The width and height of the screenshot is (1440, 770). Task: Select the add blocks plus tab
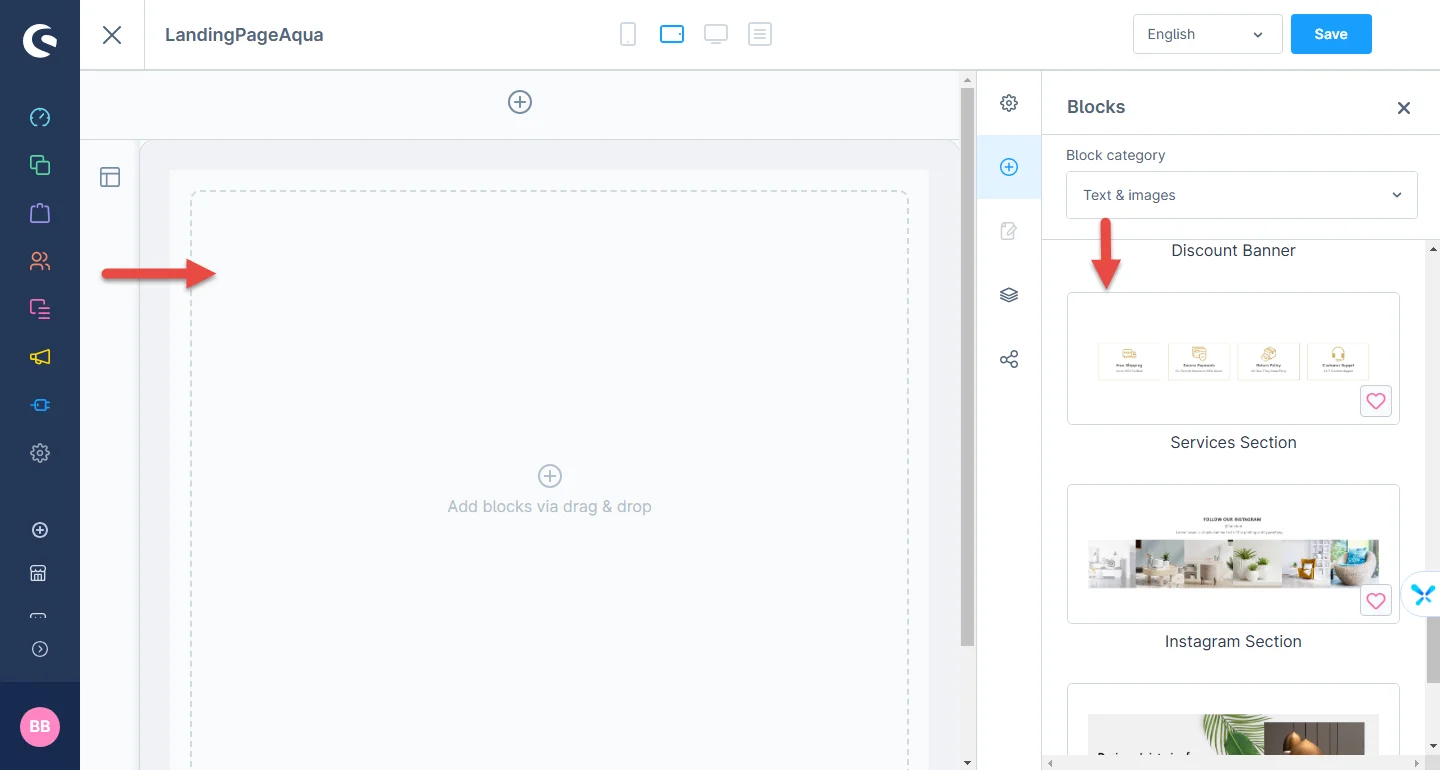pos(1009,167)
